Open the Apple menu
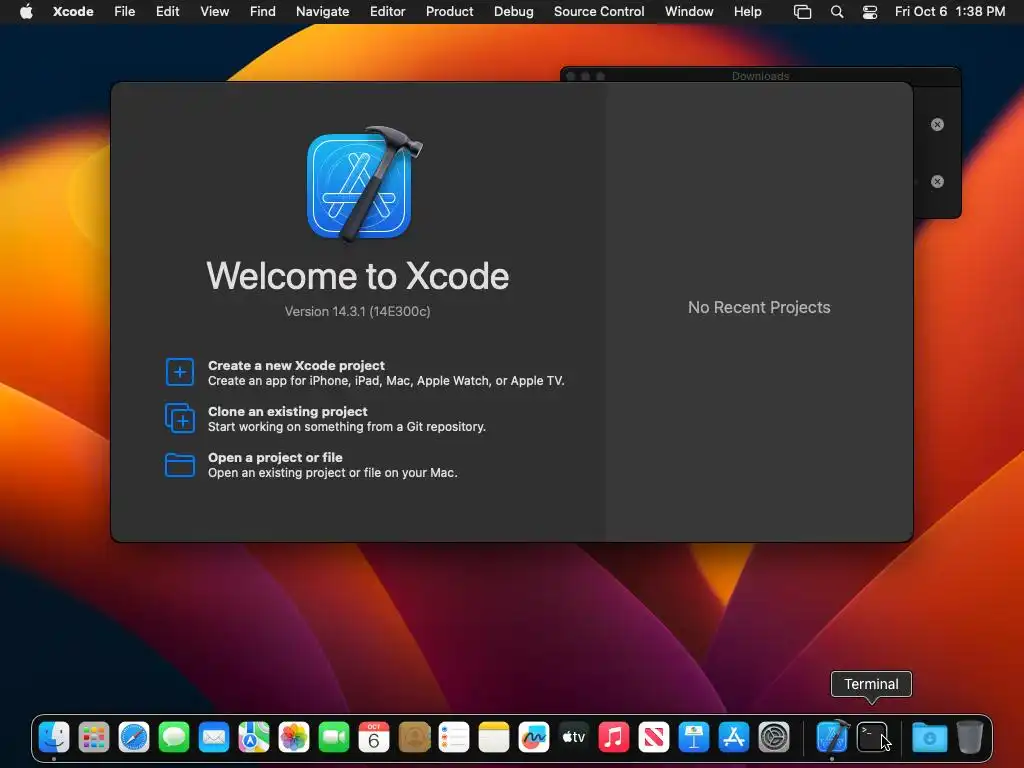1024x768 pixels. tap(26, 12)
